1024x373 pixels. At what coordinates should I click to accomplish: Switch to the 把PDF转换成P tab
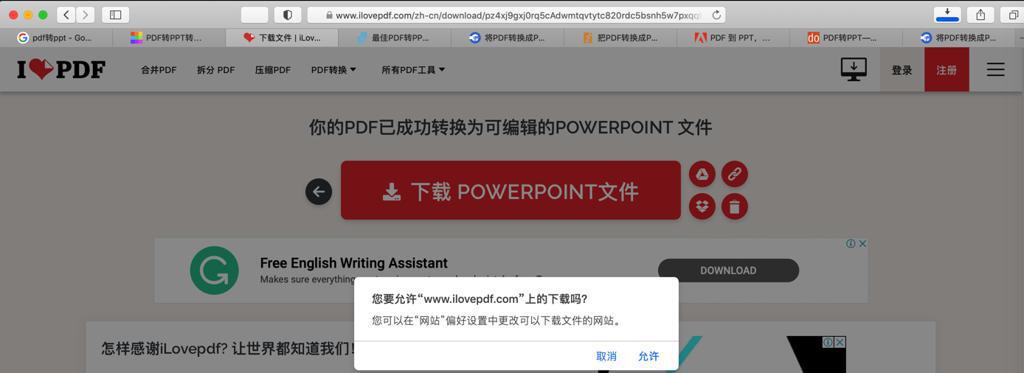[x=620, y=38]
